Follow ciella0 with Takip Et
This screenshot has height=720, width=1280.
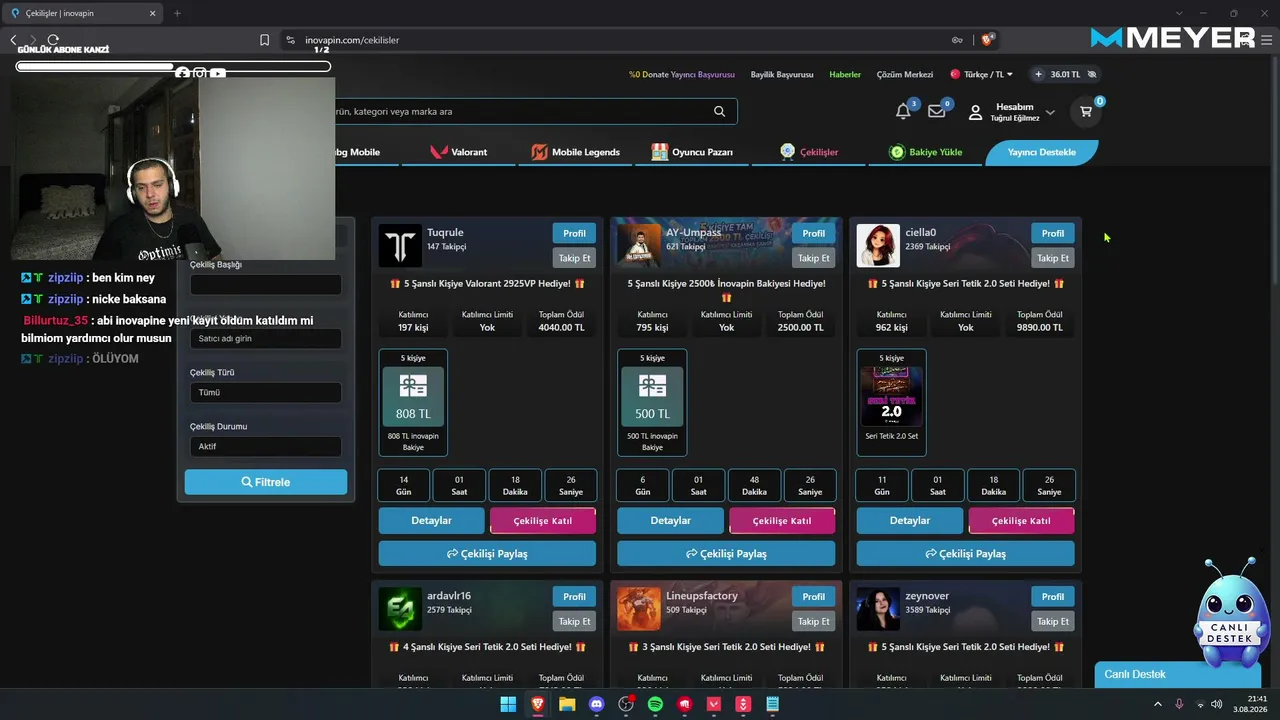pos(1053,258)
